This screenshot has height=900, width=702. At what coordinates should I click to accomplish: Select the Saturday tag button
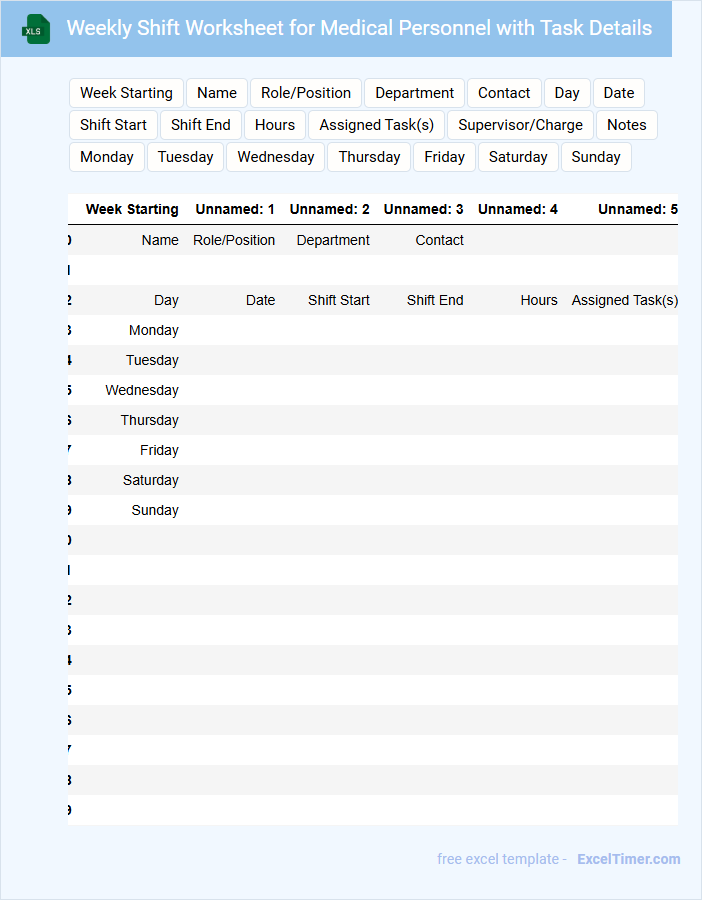[518, 157]
